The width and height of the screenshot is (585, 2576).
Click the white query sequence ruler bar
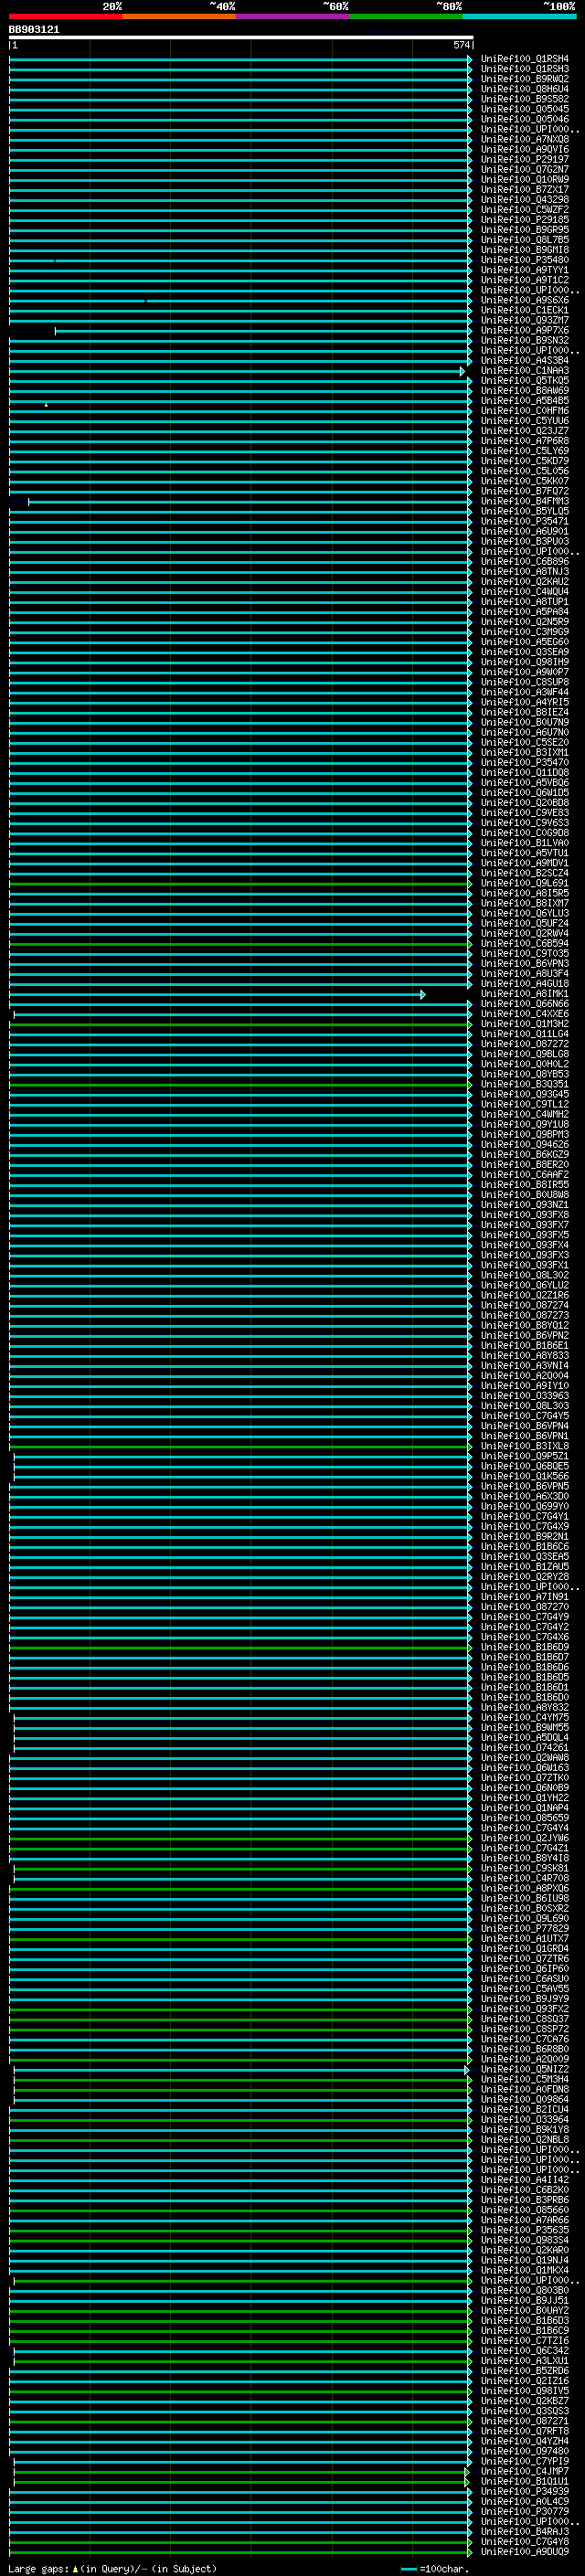click(240, 38)
